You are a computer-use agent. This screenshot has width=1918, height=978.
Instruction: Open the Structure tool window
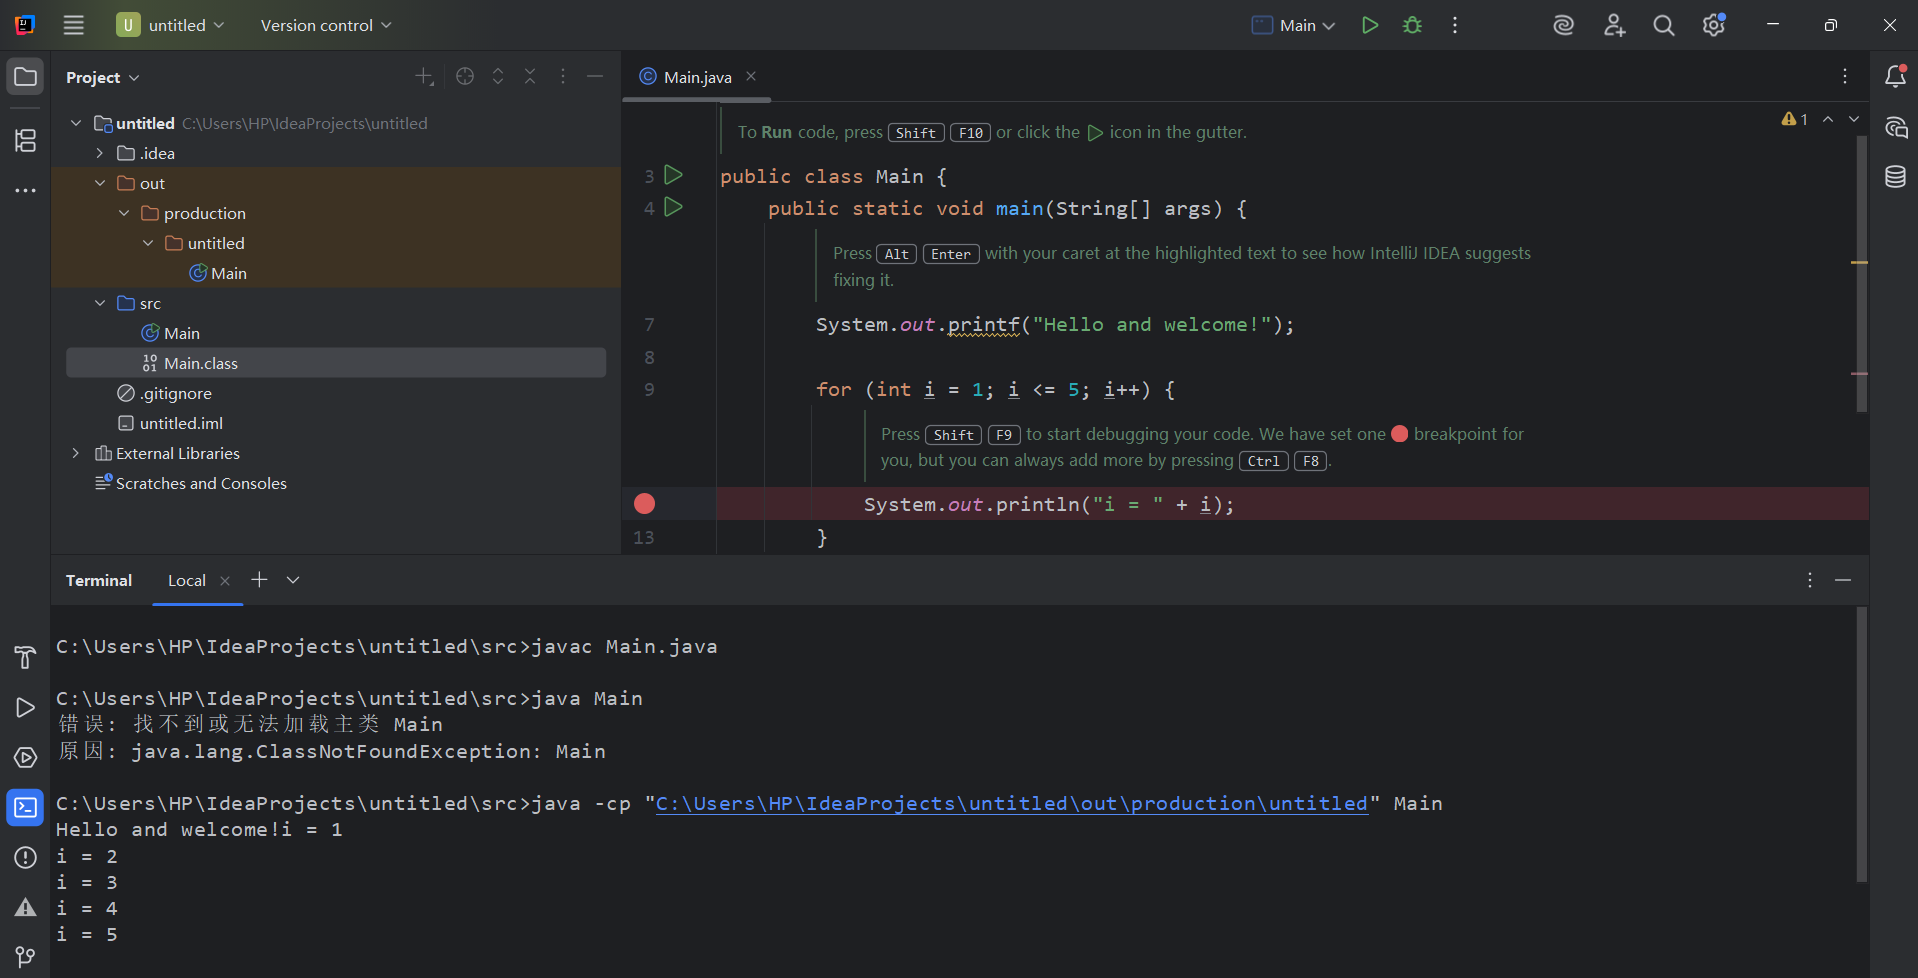point(25,140)
